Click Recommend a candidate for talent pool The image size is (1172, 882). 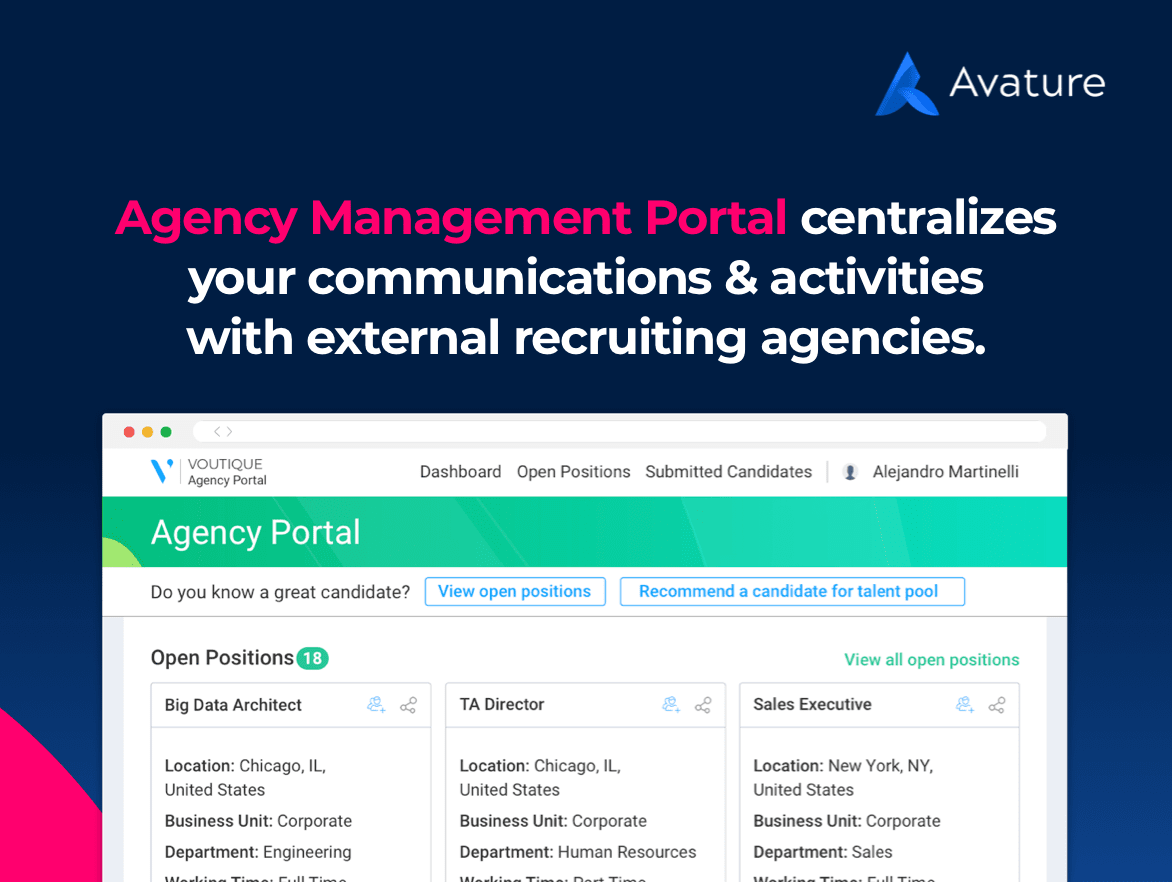792,591
